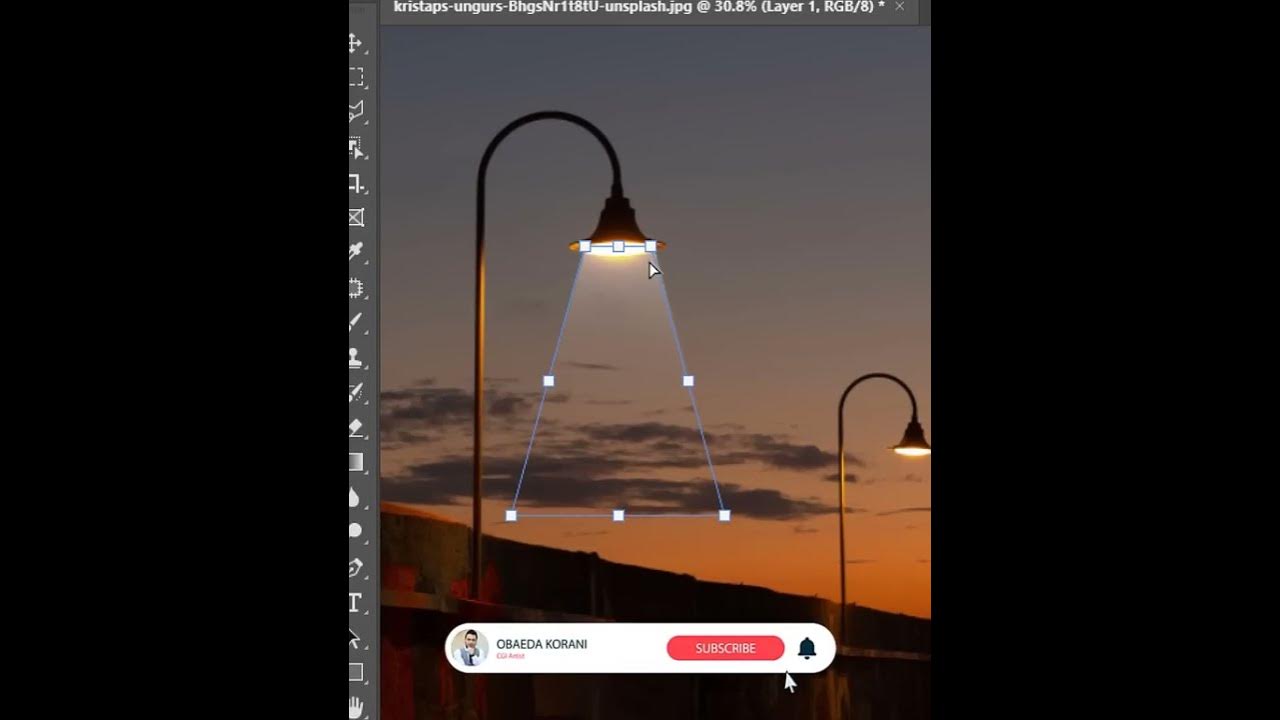Viewport: 1280px width, 720px height.
Task: Select the Rectangular Marquee tool
Action: click(x=355, y=76)
